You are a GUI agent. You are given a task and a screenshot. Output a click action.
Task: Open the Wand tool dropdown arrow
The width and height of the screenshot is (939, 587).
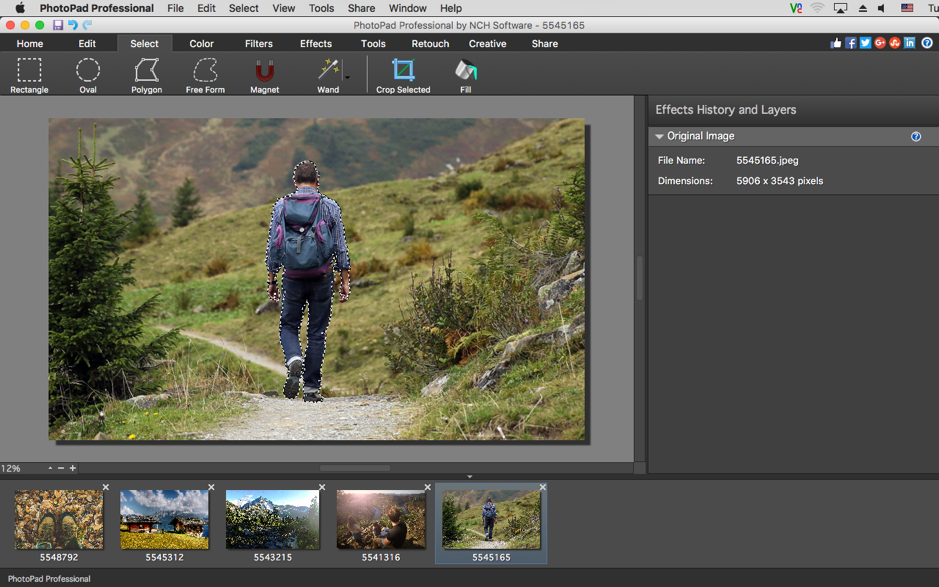click(x=347, y=77)
